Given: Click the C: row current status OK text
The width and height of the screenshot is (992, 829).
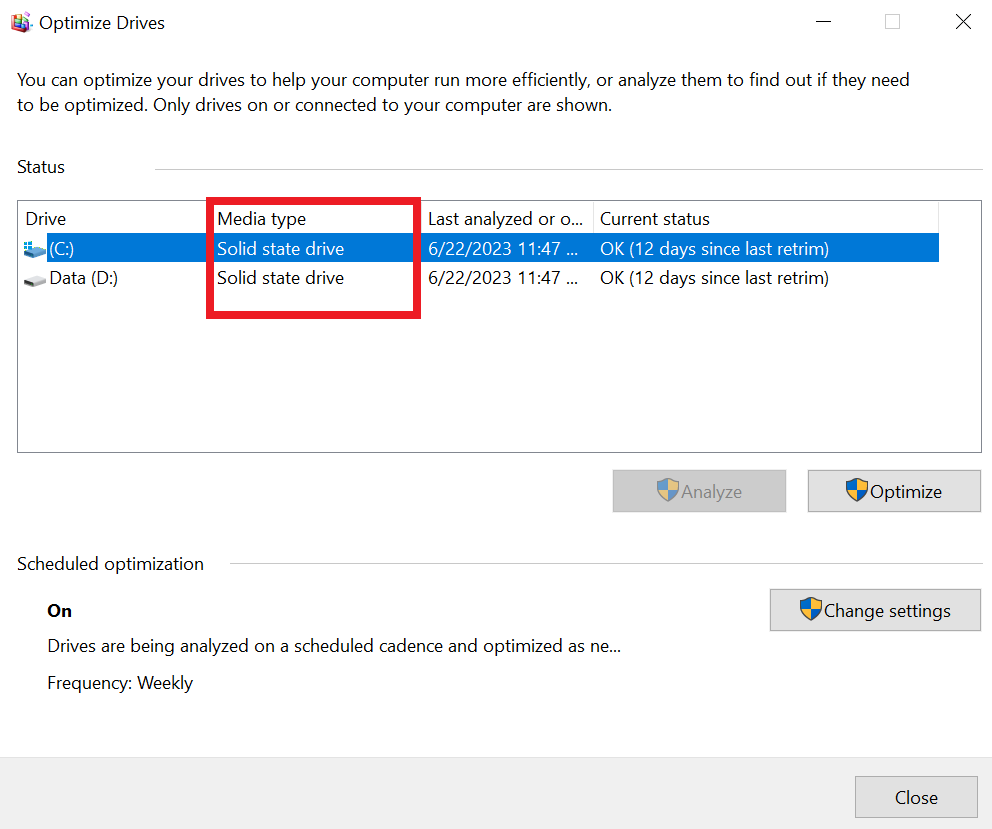Looking at the screenshot, I should pos(714,249).
